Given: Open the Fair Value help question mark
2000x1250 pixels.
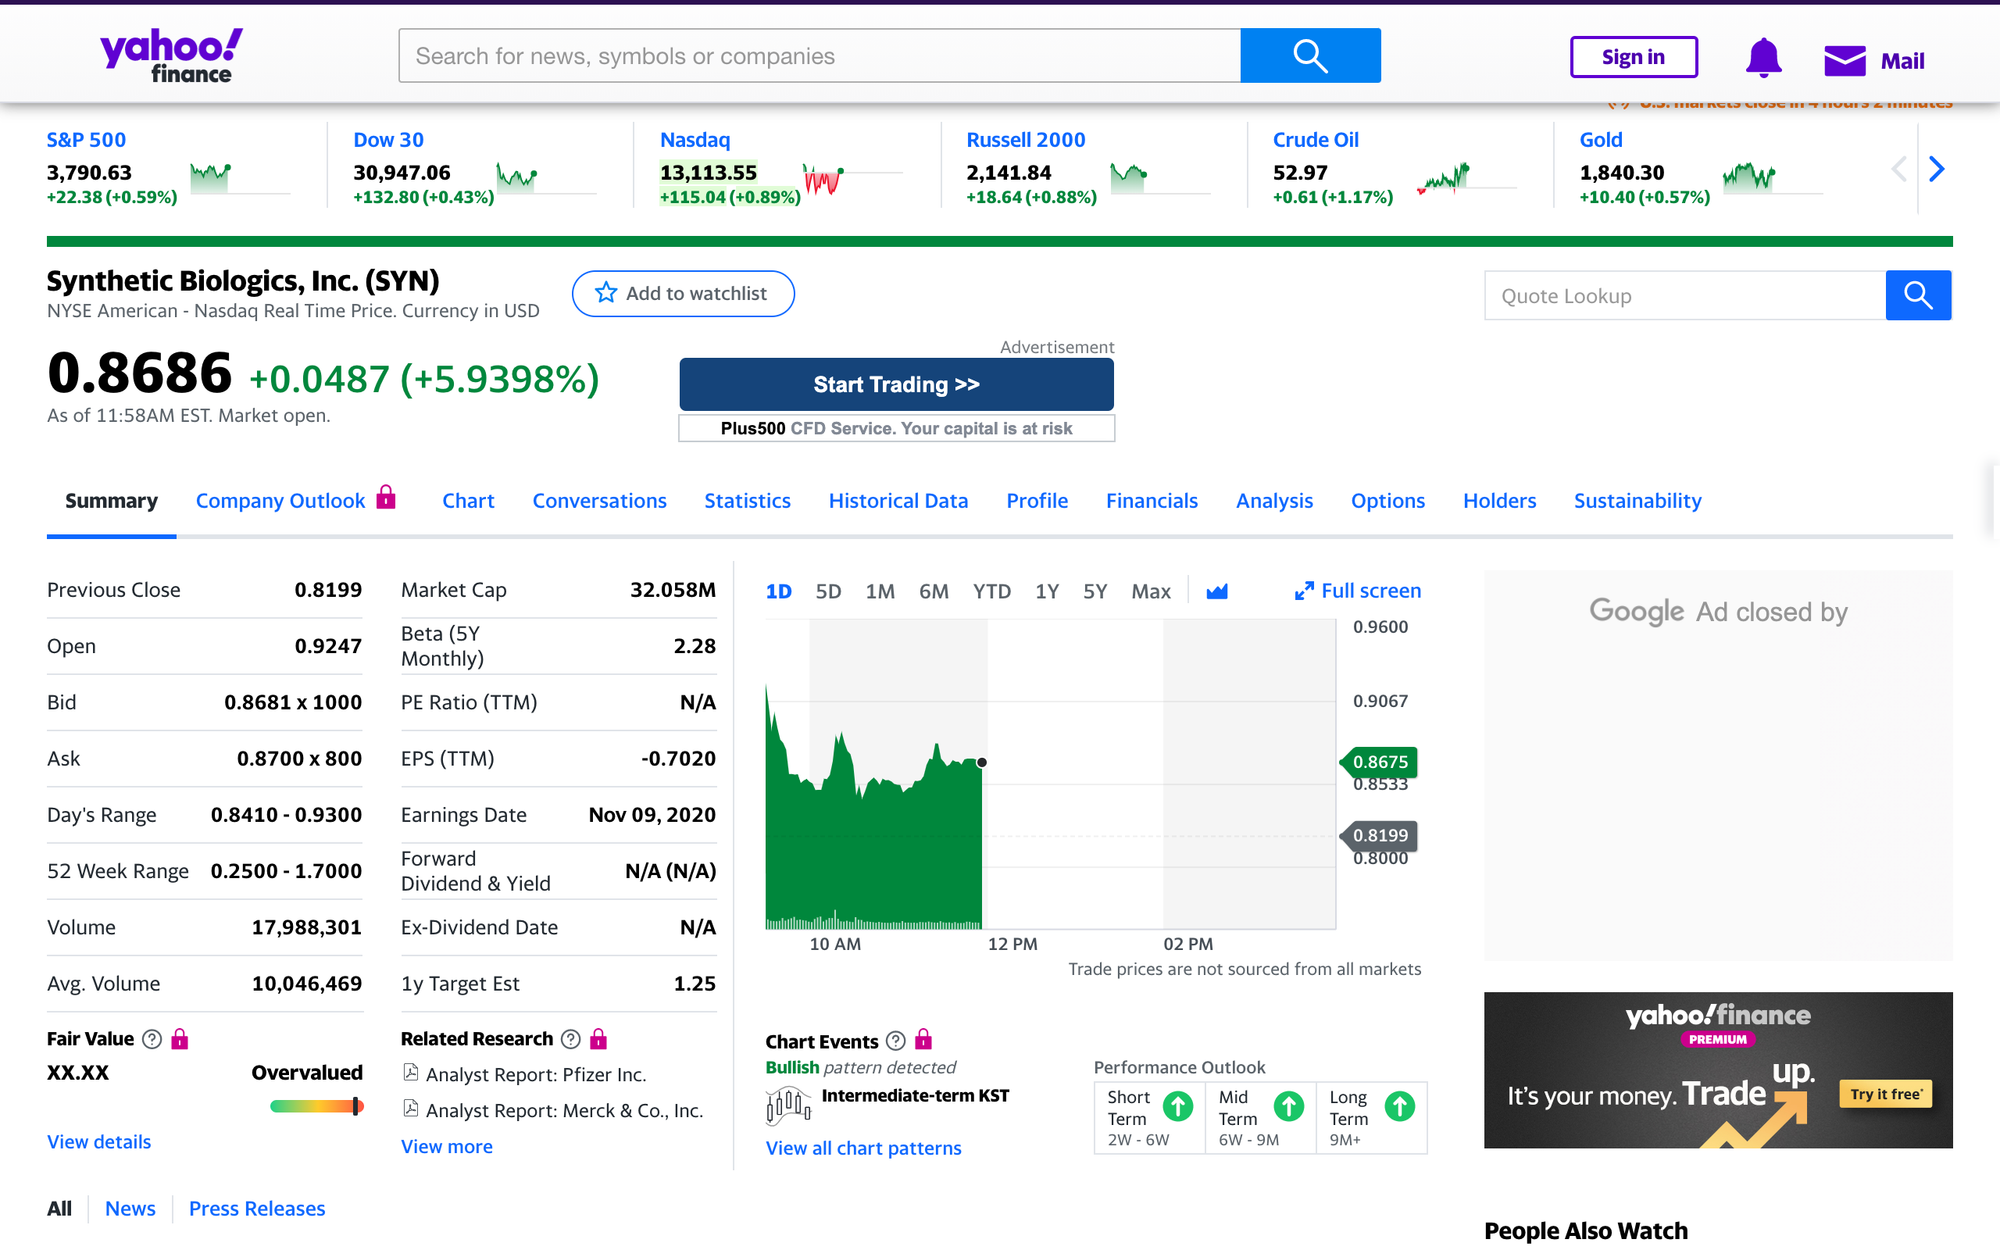Looking at the screenshot, I should click(152, 1039).
